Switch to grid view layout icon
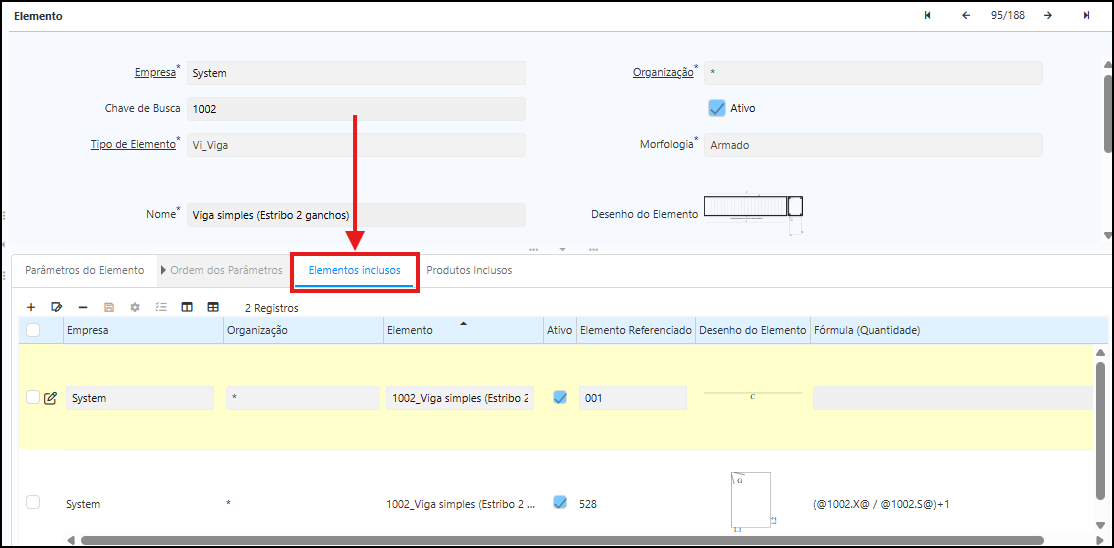Image resolution: width=1114 pixels, height=548 pixels. point(213,307)
